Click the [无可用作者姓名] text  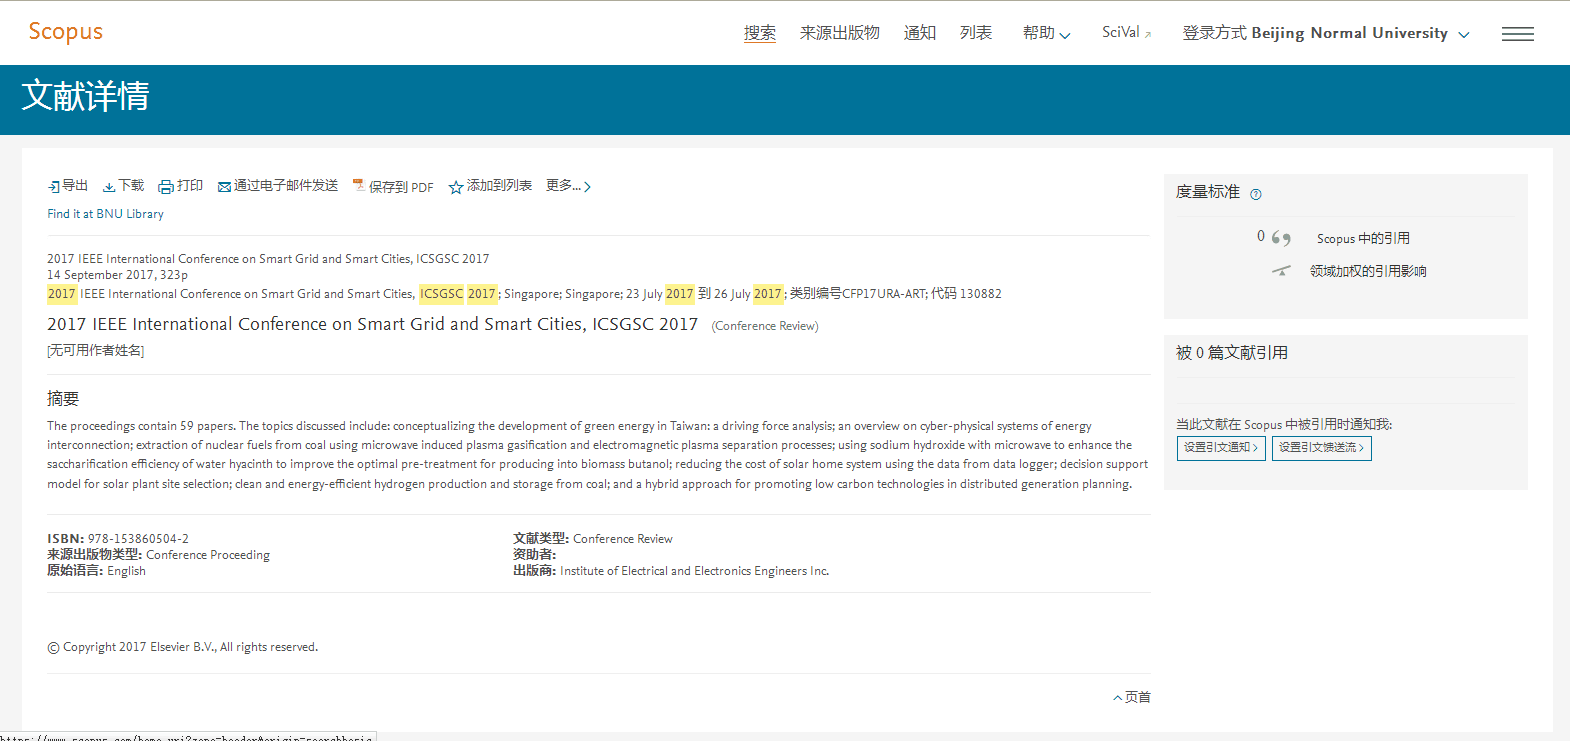pyautogui.click(x=95, y=351)
